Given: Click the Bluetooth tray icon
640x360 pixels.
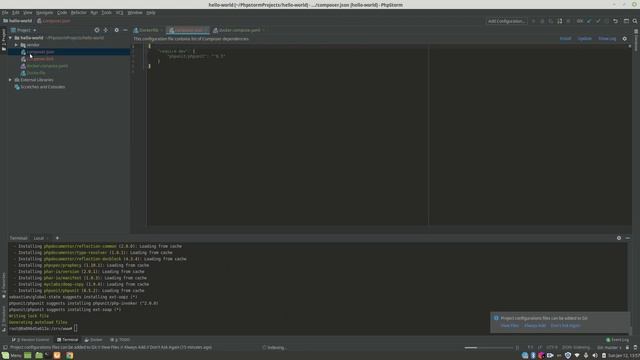Looking at the screenshot, I should pyautogui.click(x=533, y=356).
